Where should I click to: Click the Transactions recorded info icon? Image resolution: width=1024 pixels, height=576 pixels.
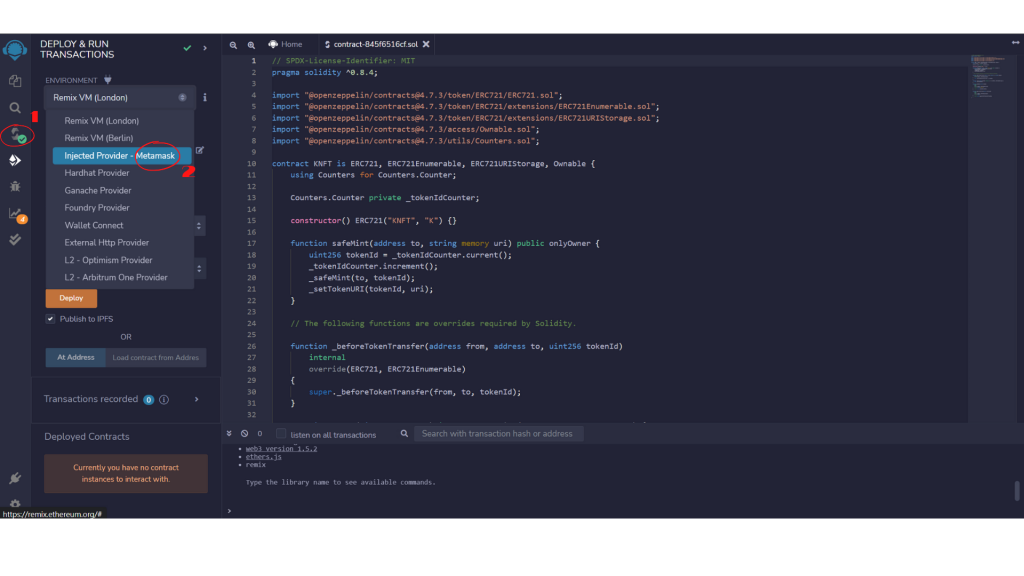point(164,400)
